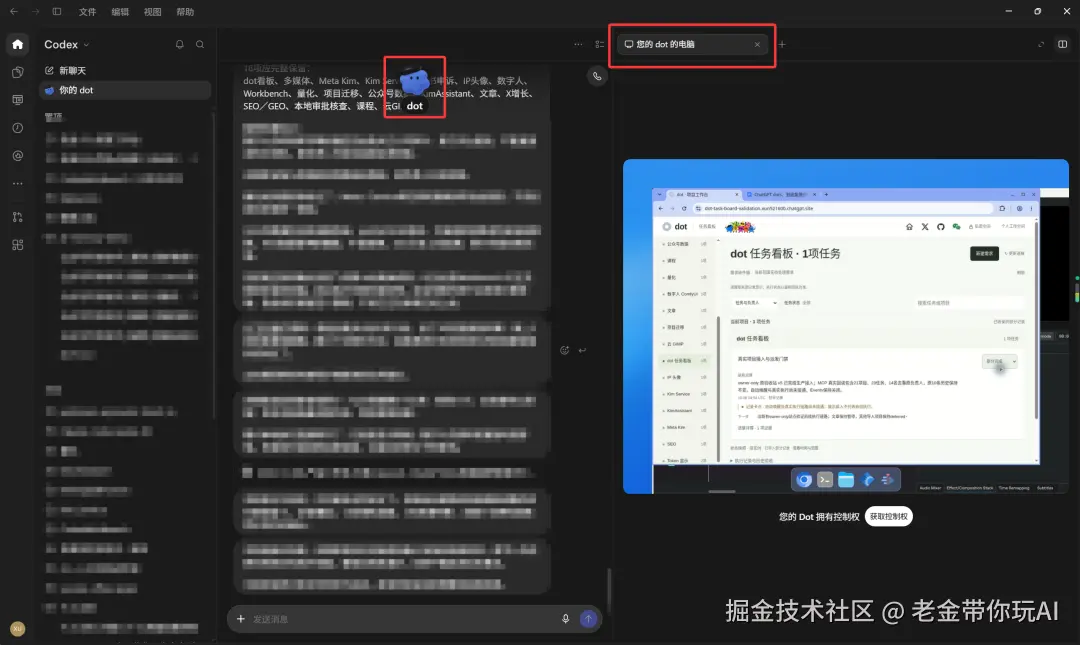Open the 编辑 menu
This screenshot has height=645, width=1080.
120,12
